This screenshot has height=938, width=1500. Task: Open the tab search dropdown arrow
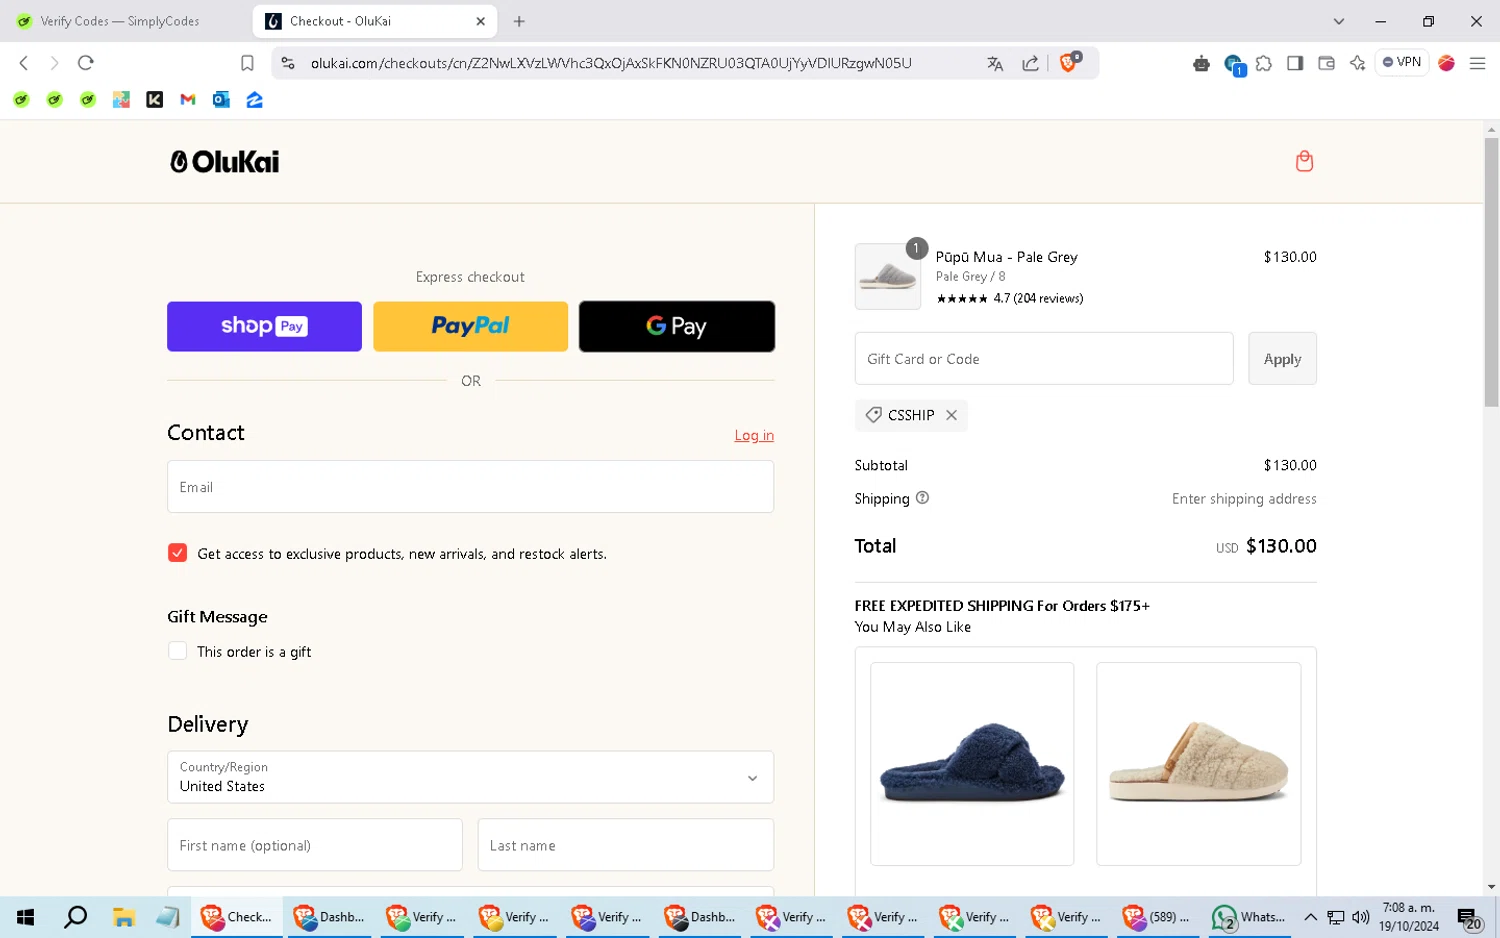coord(1338,21)
